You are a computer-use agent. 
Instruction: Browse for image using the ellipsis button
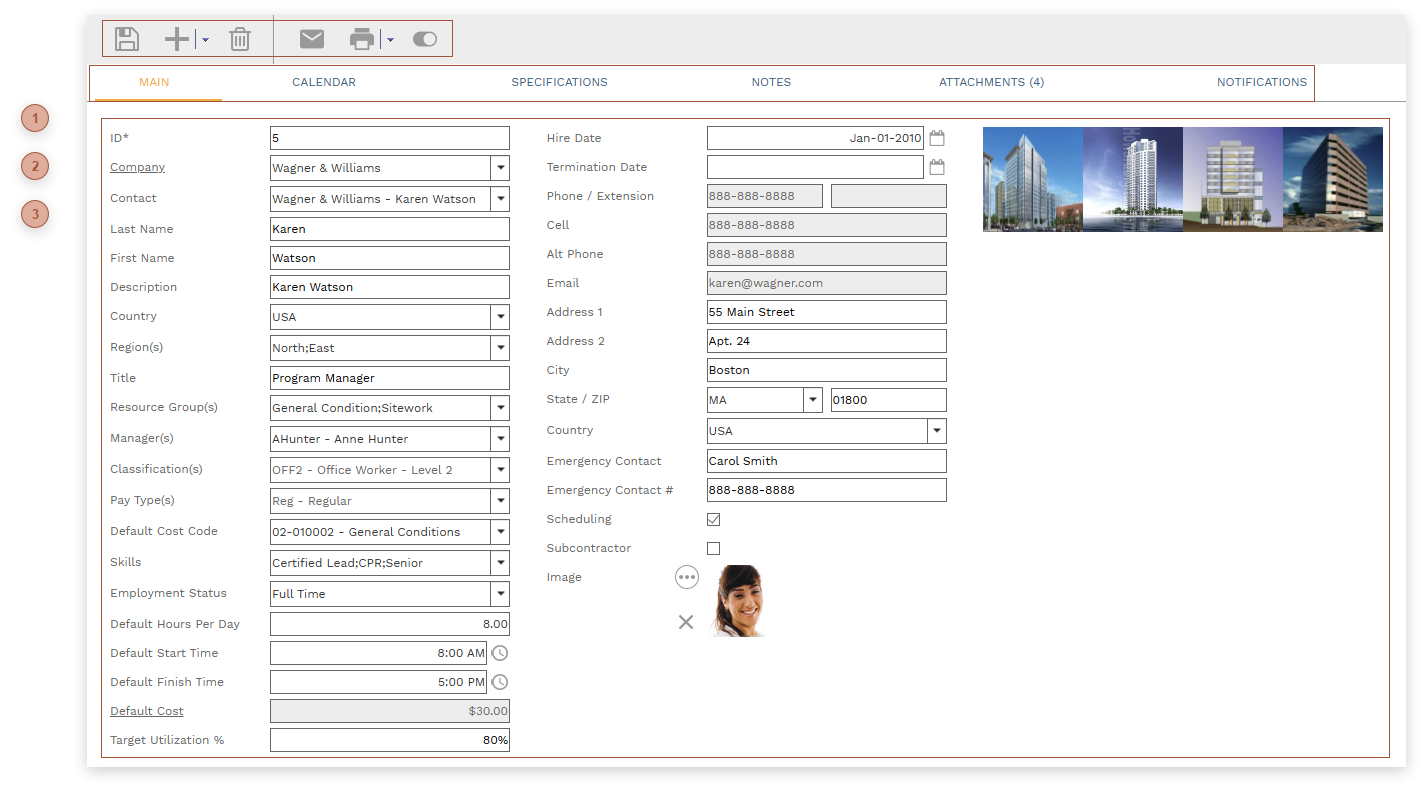tap(686, 577)
